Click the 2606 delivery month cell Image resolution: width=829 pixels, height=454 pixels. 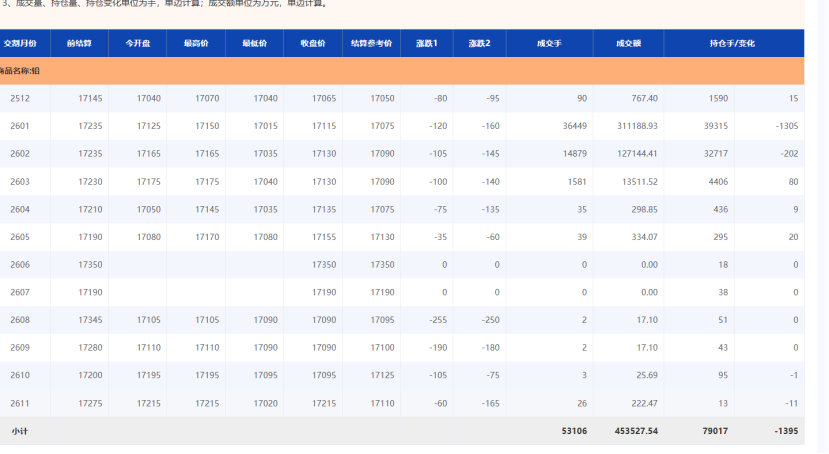pyautogui.click(x=20, y=264)
